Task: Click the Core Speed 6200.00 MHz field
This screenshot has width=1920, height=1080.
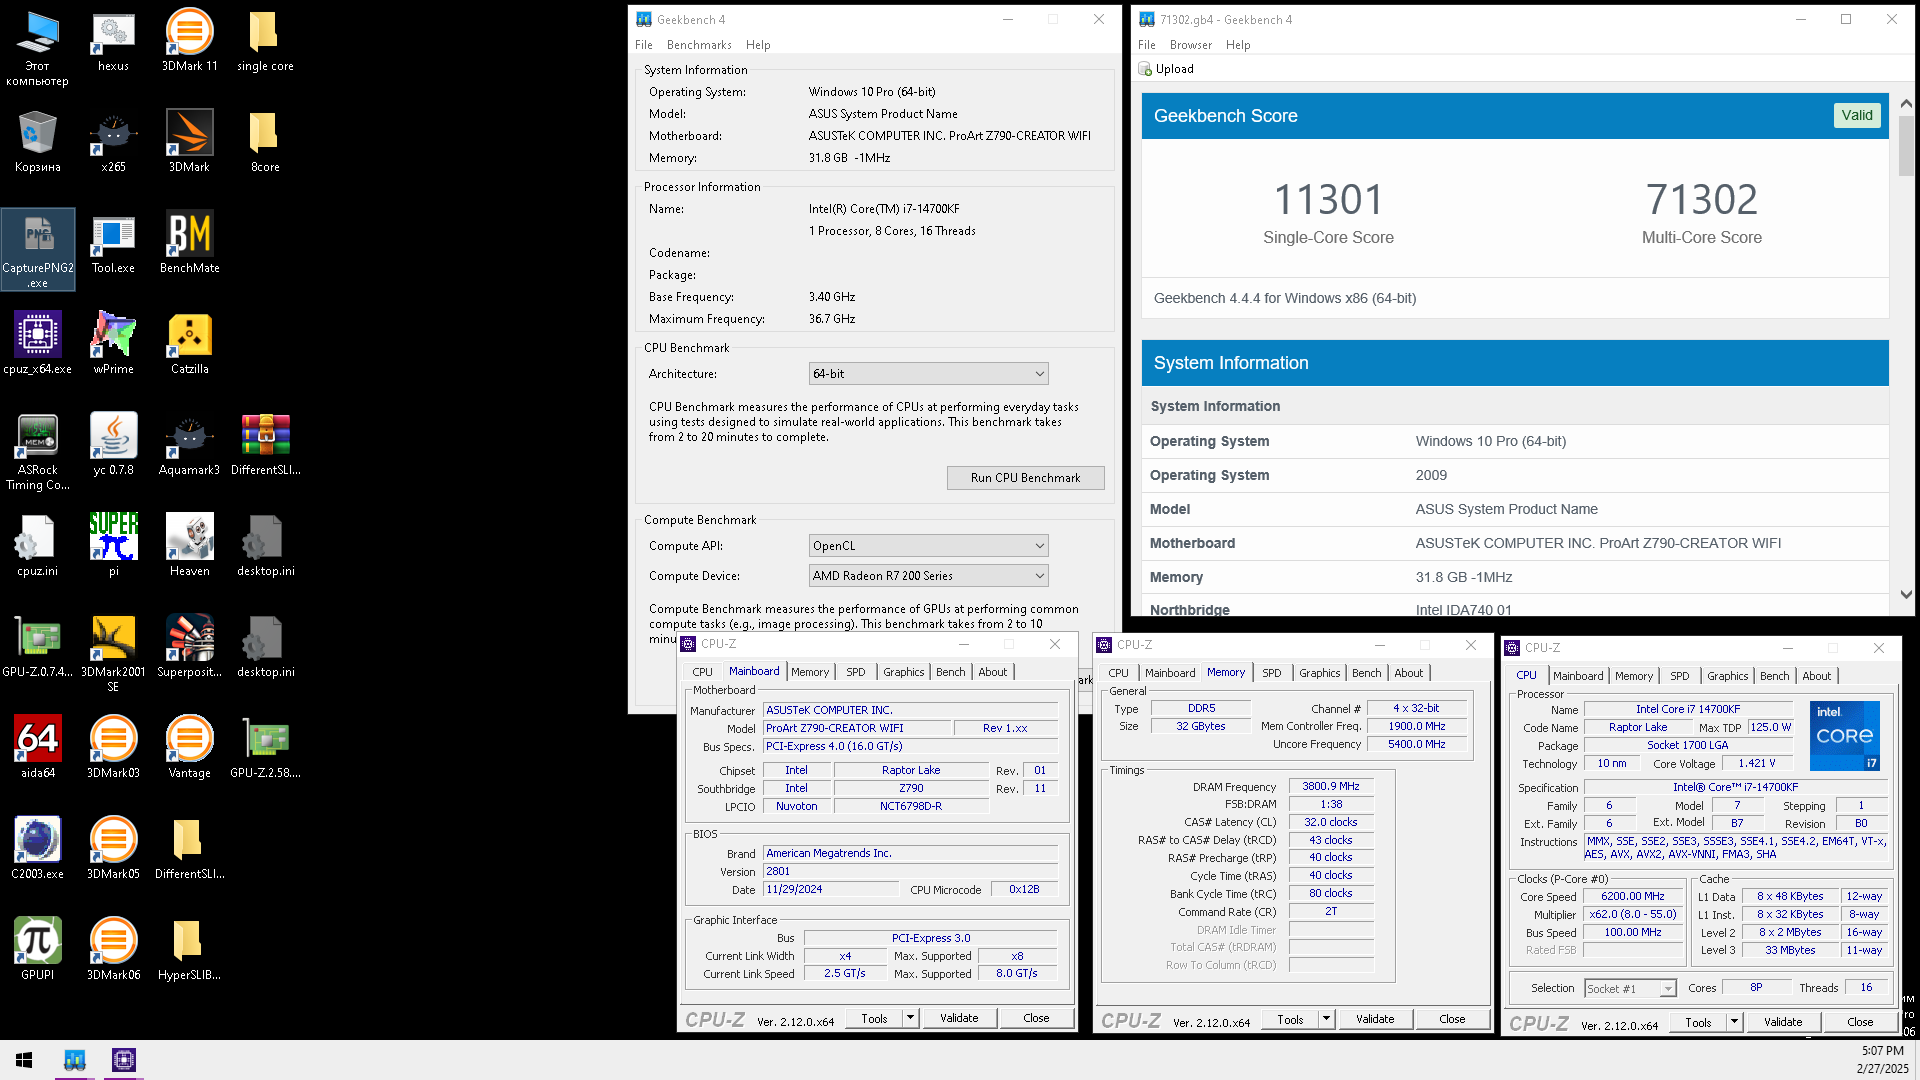Action: pos(1632,897)
